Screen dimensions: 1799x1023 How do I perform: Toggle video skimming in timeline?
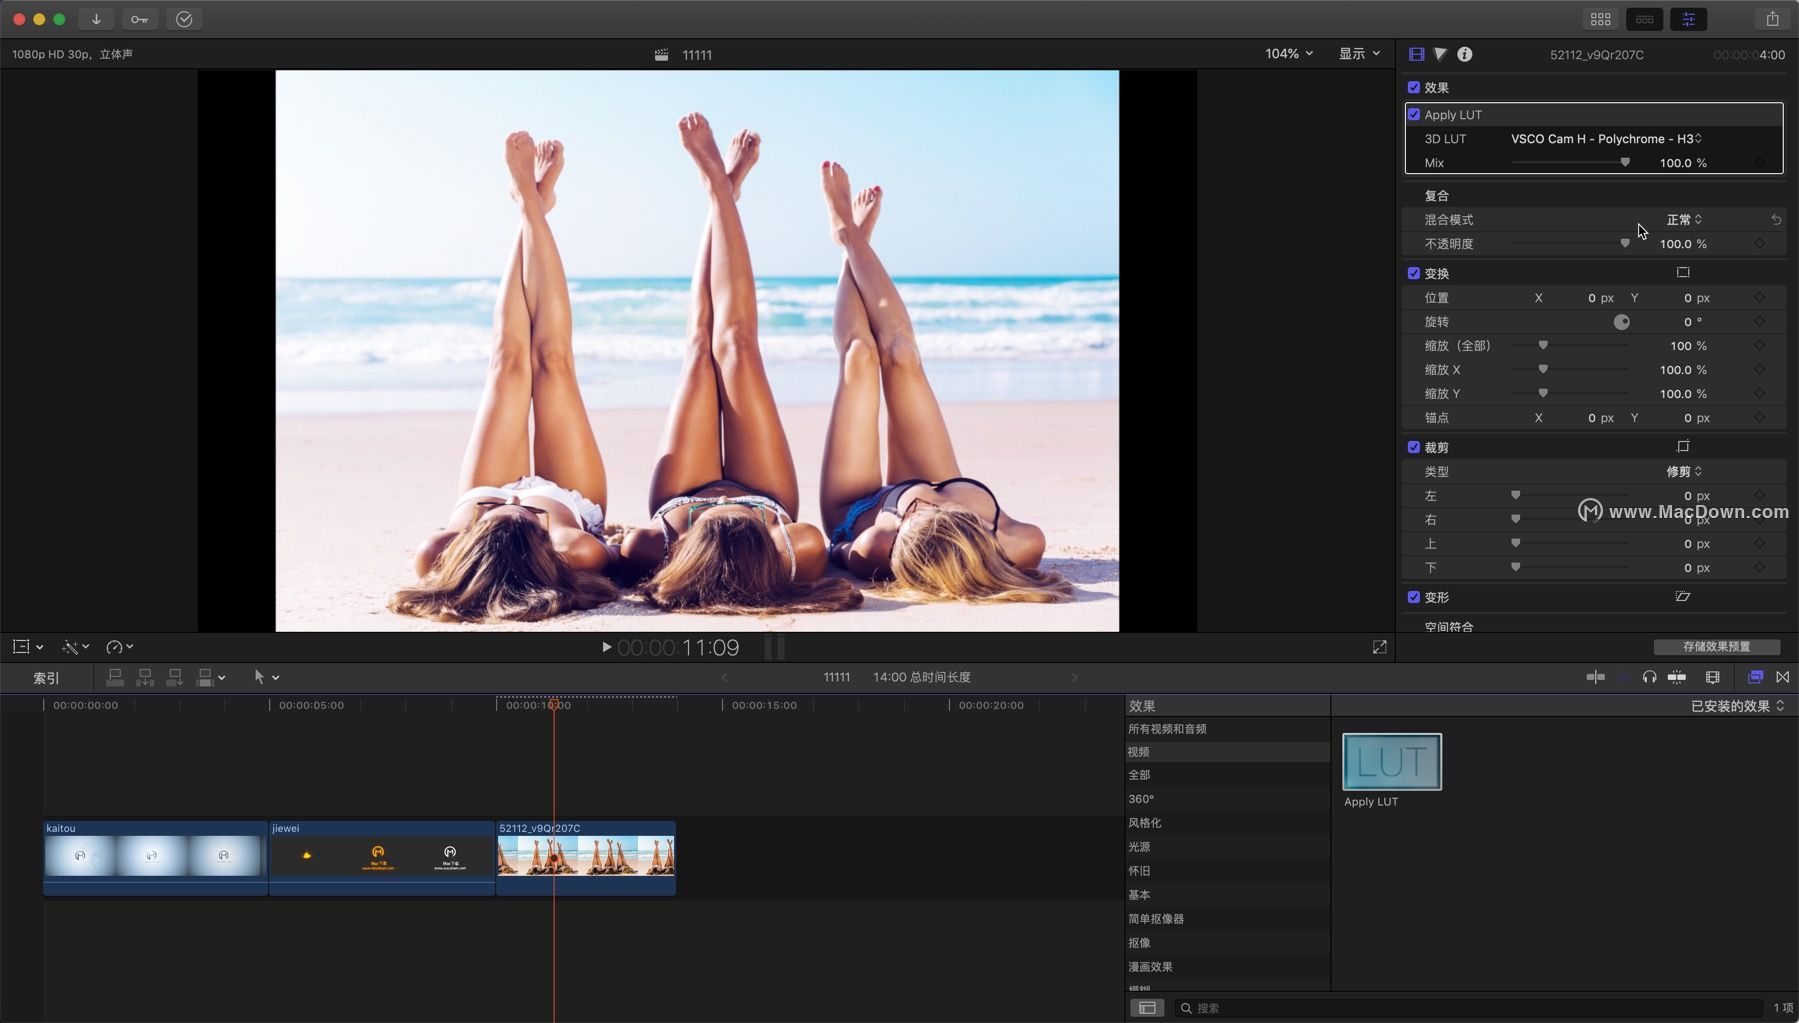1595,677
